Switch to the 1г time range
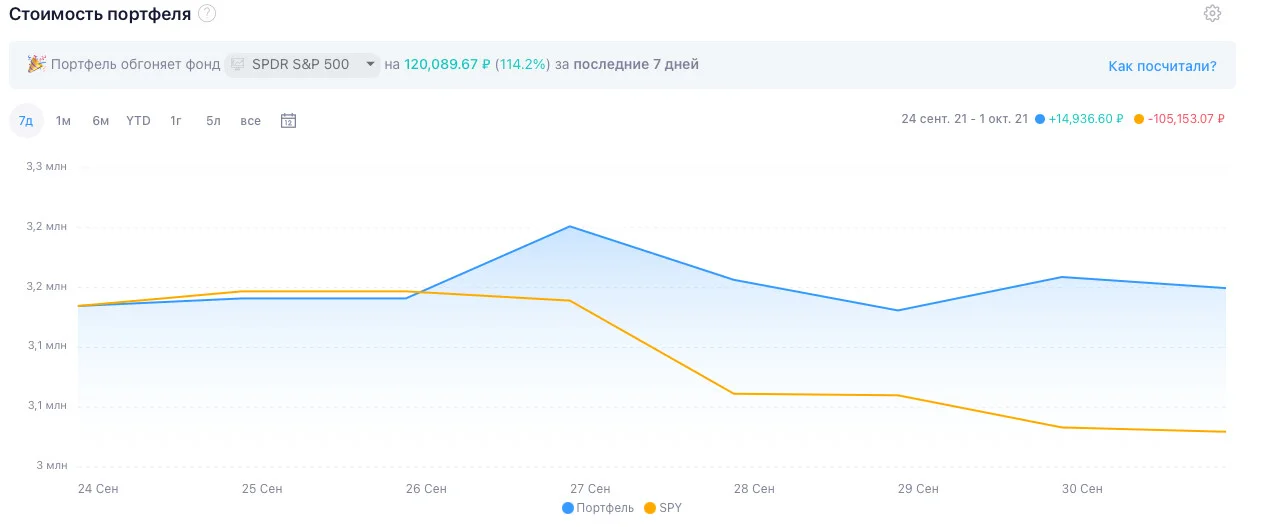 175,121
